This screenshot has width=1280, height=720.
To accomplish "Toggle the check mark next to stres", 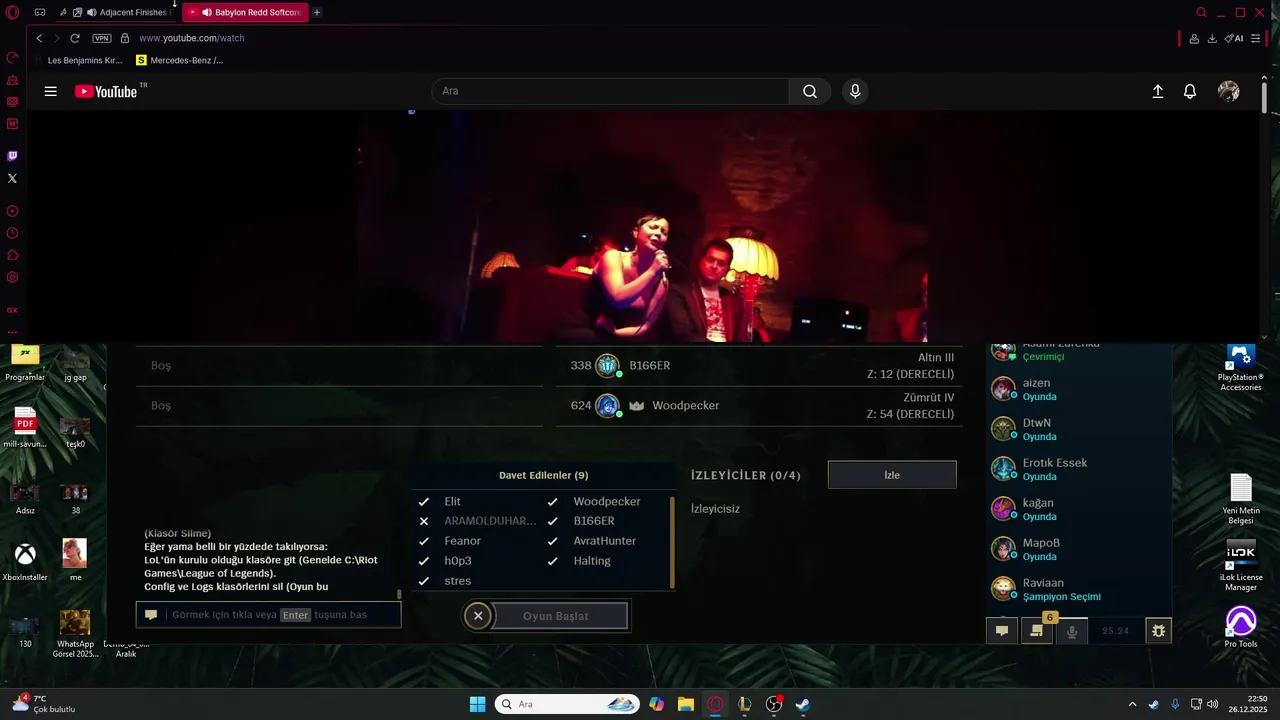I will pos(424,581).
